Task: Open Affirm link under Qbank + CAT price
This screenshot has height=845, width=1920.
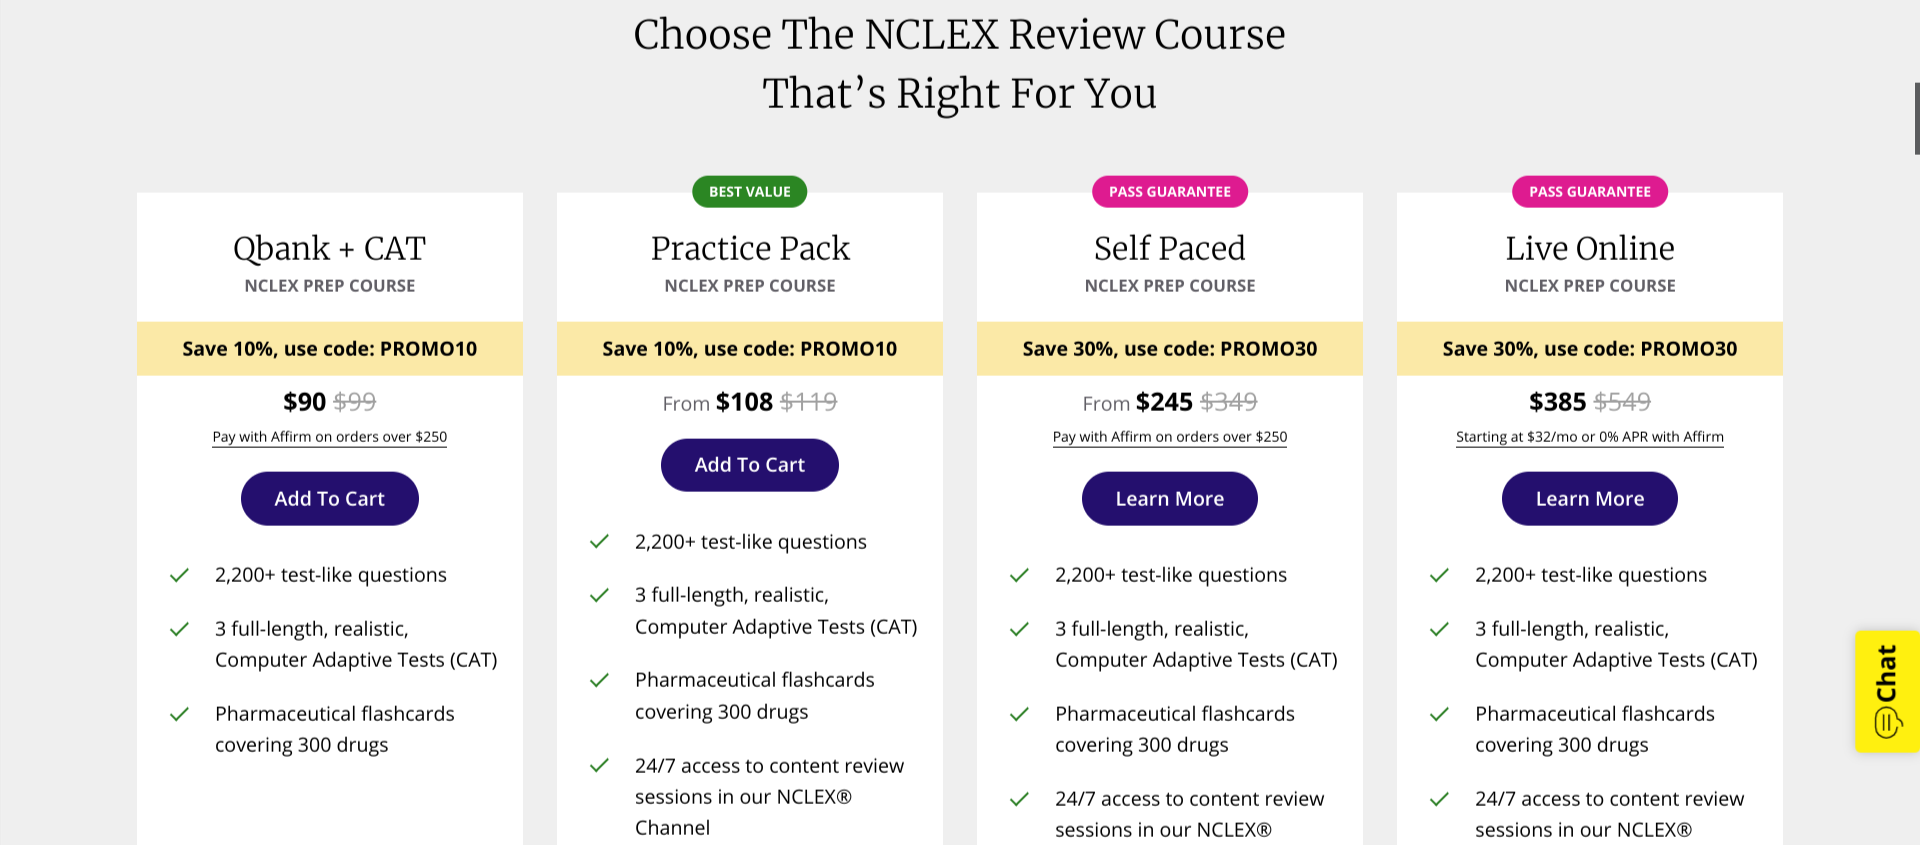Action: [329, 437]
